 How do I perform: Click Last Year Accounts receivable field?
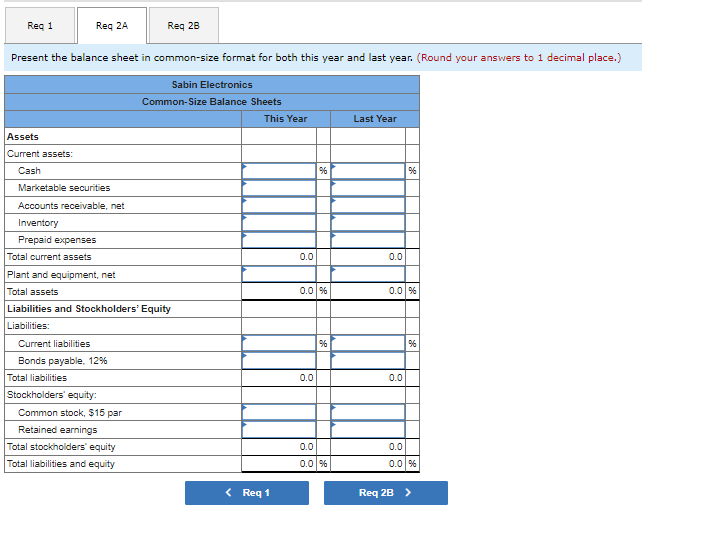click(x=368, y=205)
